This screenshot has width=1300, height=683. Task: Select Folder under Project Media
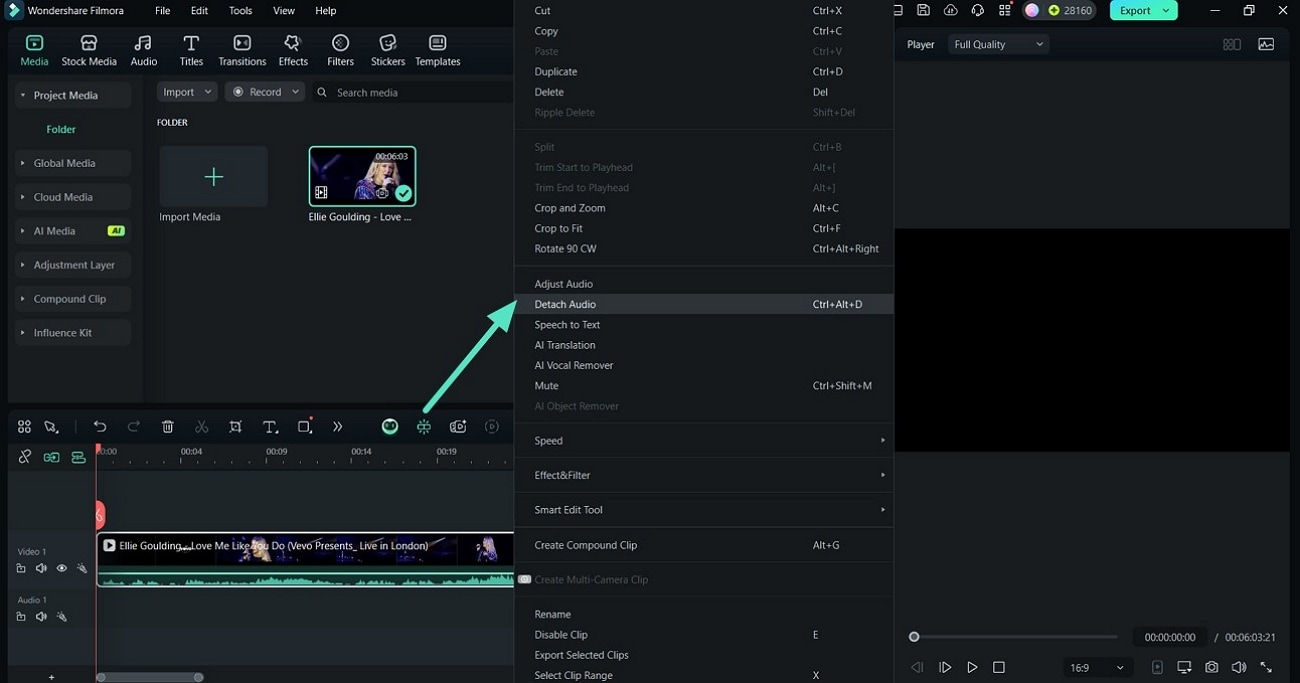tap(61, 129)
